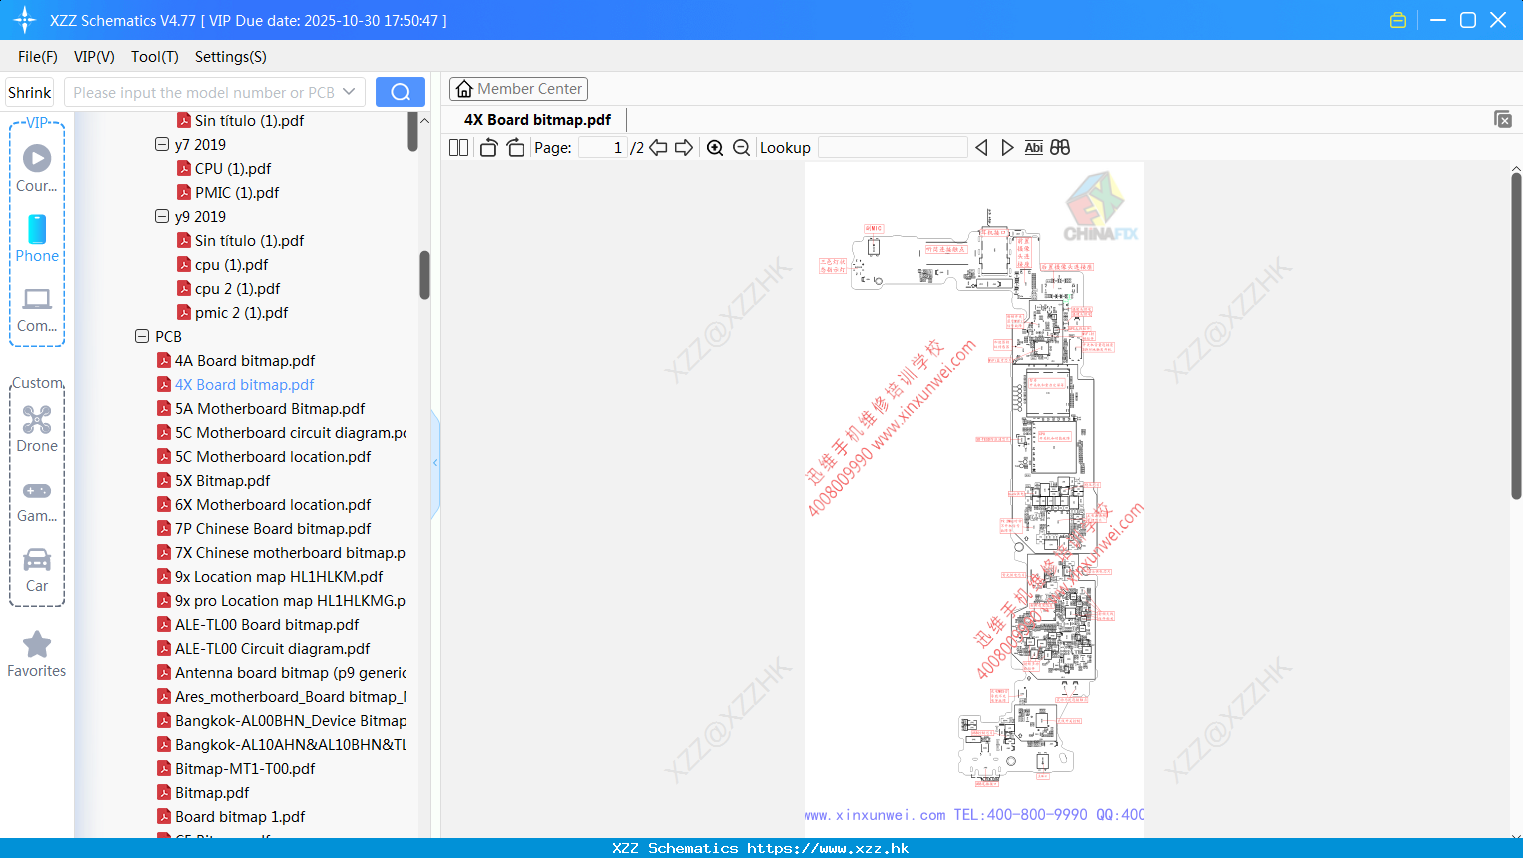This screenshot has height=858, width=1523.
Task: Open Bitmap-MT1-T00.pdf
Action: click(x=236, y=768)
